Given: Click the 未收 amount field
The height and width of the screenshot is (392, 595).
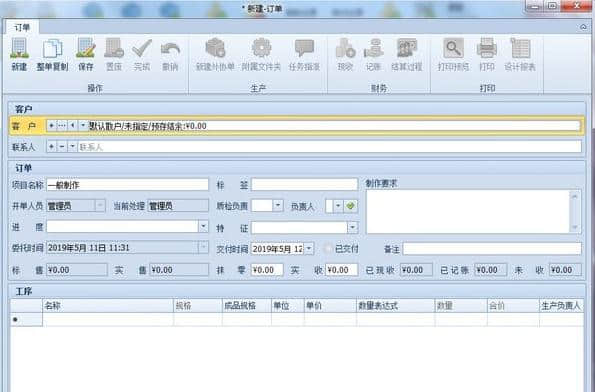Looking at the screenshot, I should (x=565, y=270).
